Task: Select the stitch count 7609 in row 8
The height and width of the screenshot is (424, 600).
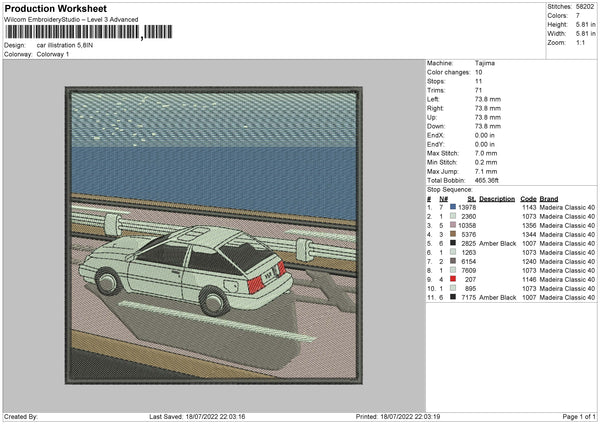Action: point(469,271)
